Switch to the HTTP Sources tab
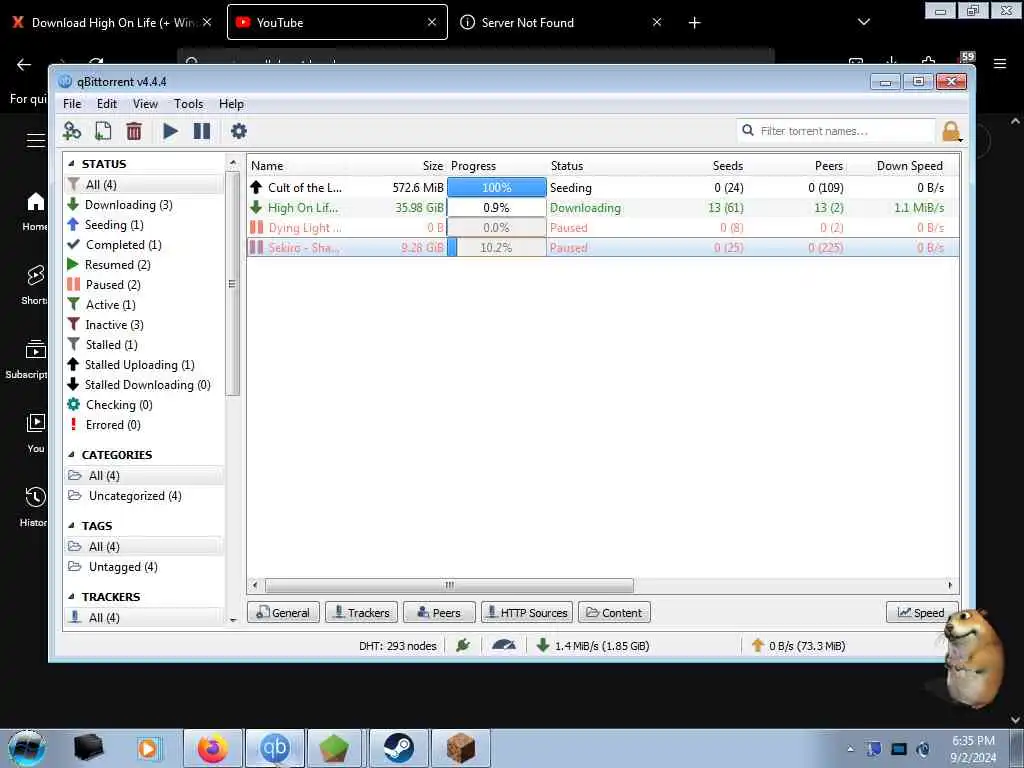The width and height of the screenshot is (1024, 768). [527, 613]
